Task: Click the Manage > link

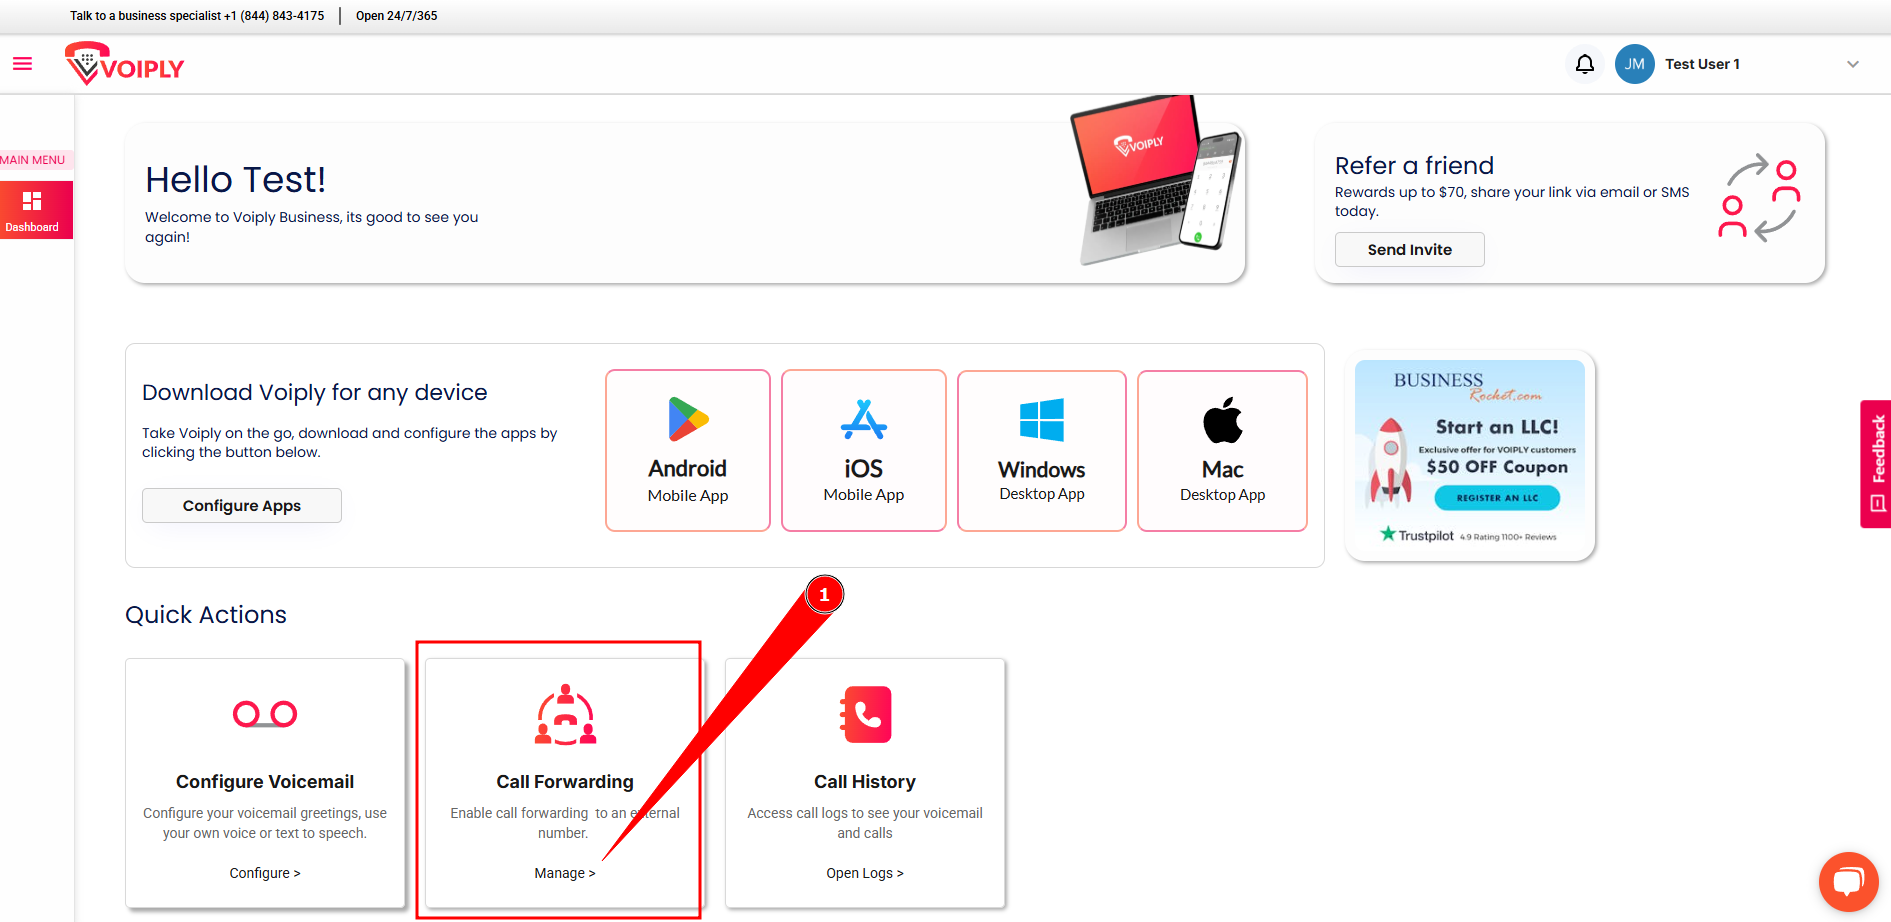Action: [565, 873]
